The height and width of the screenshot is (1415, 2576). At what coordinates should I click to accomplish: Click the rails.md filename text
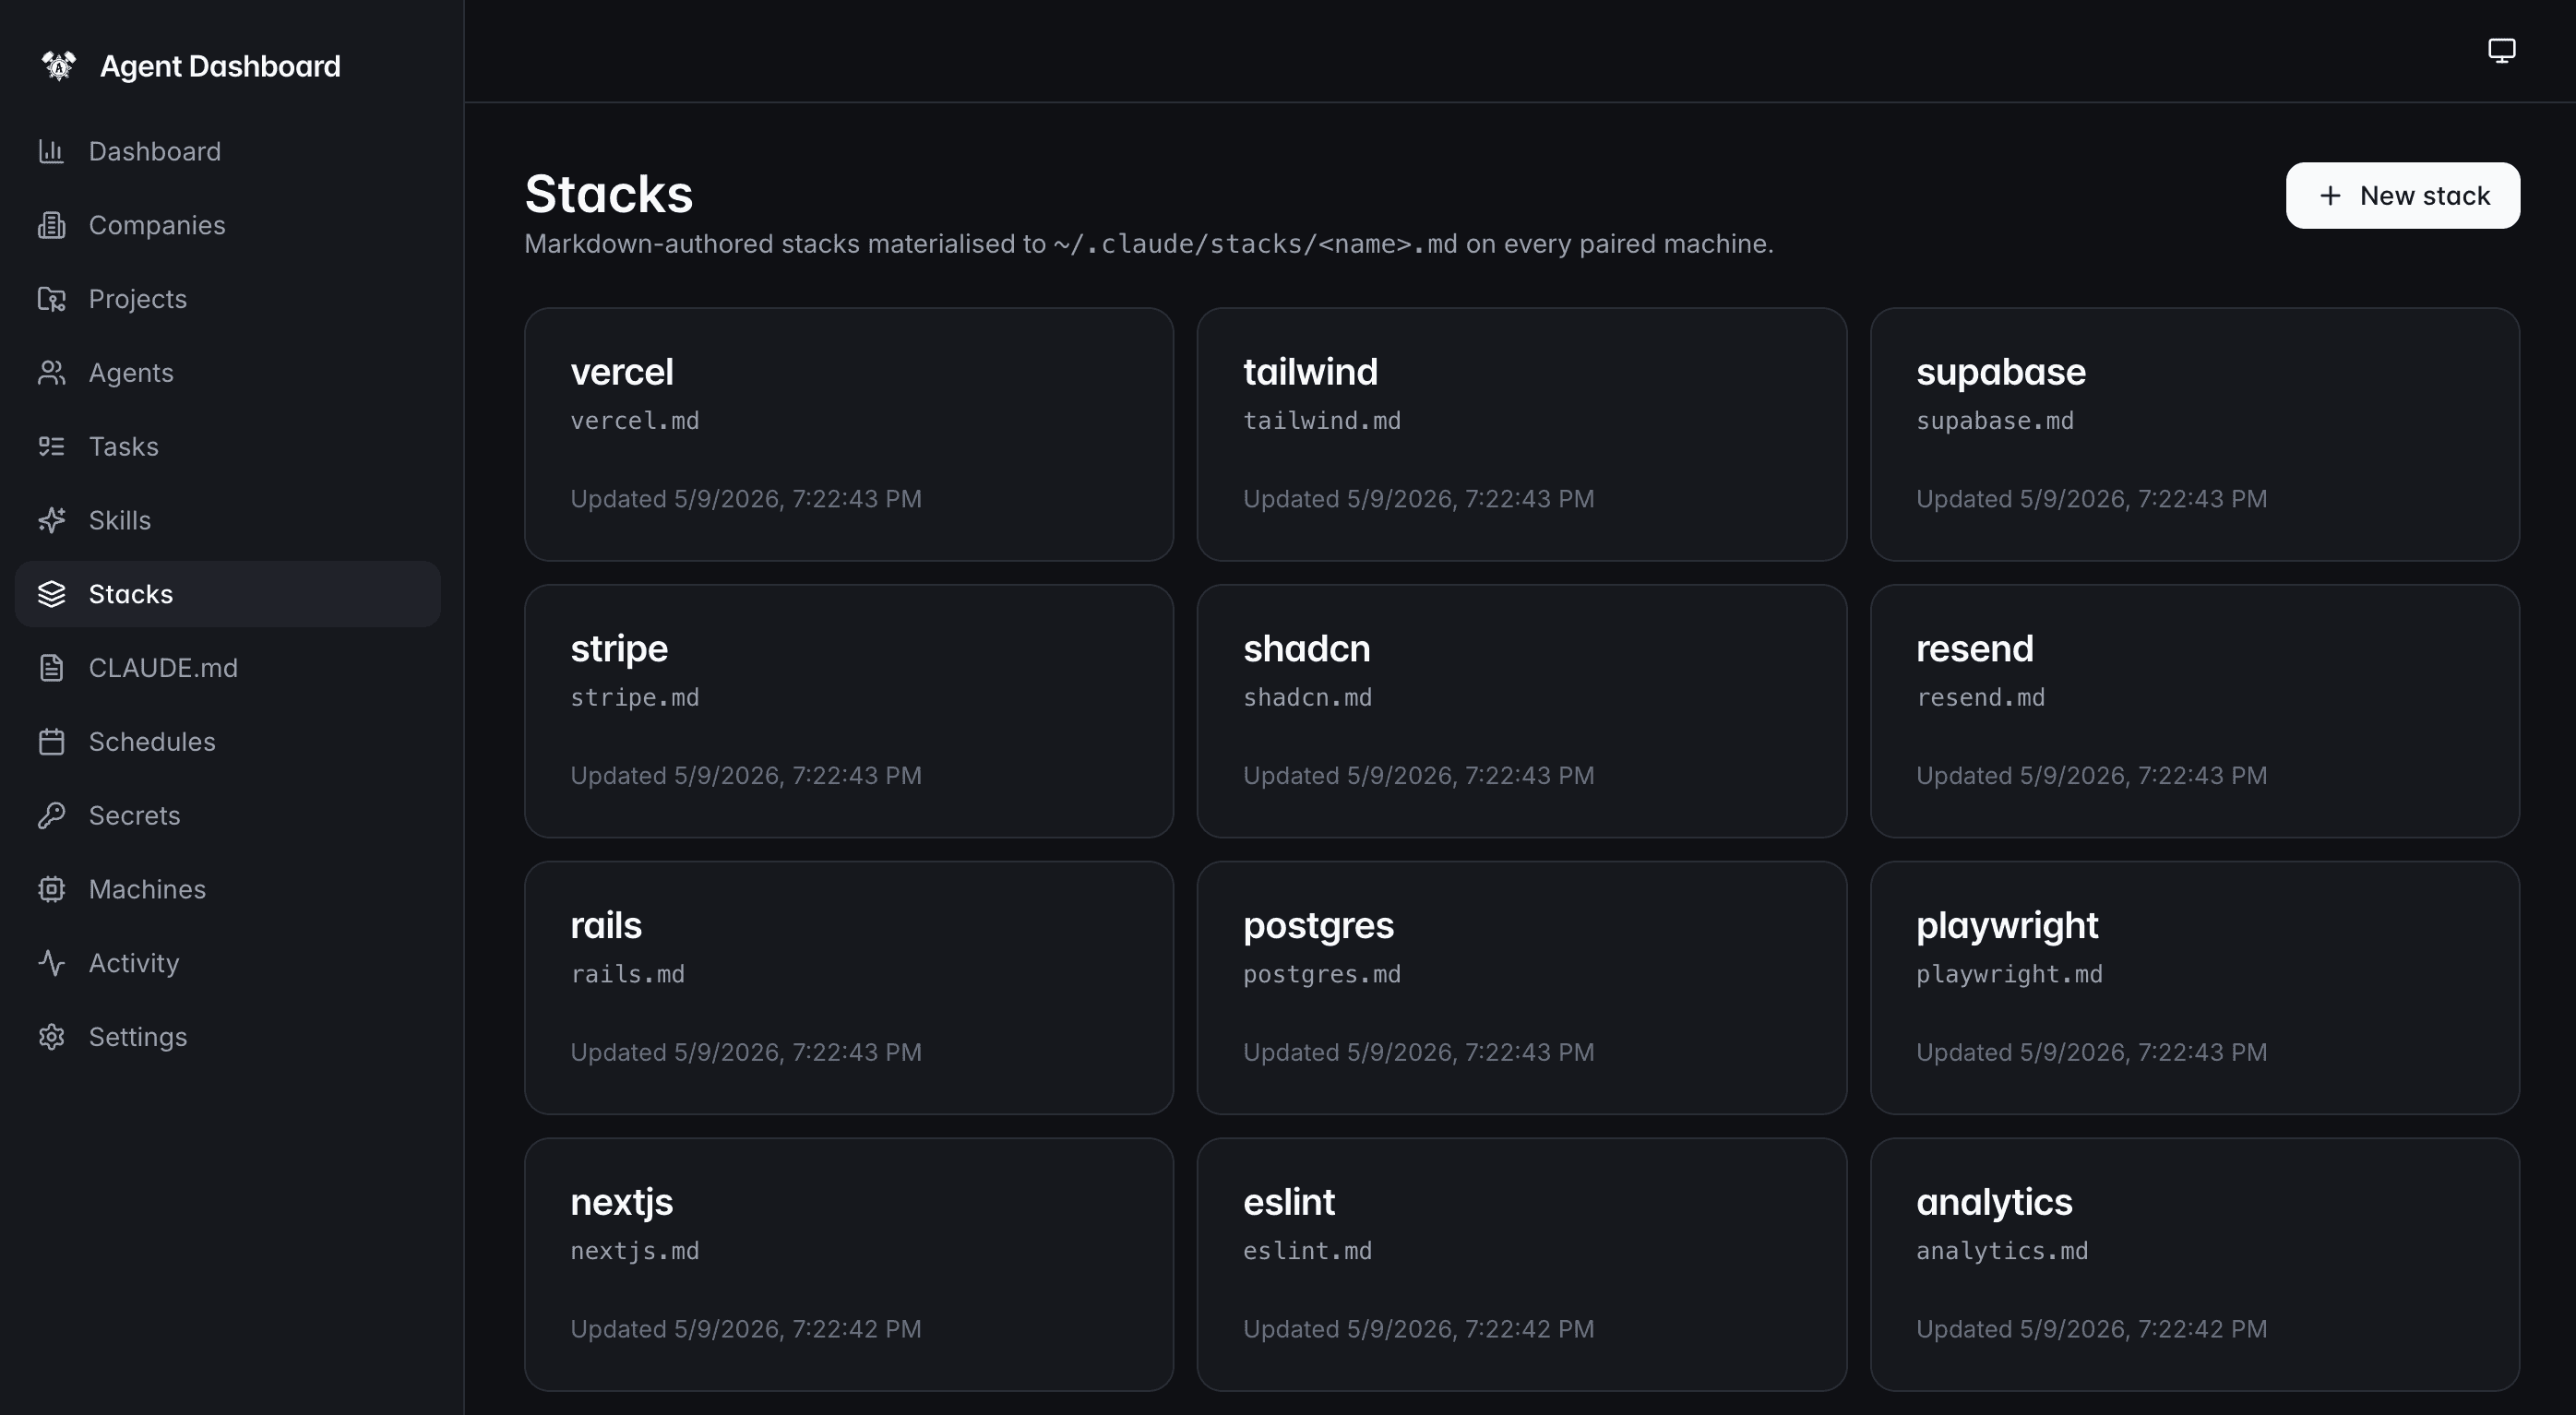627,974
